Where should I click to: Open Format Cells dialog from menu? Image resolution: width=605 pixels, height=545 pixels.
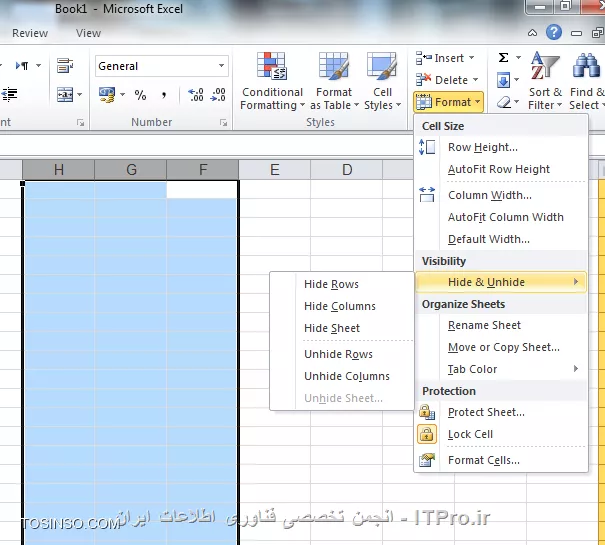click(501, 460)
